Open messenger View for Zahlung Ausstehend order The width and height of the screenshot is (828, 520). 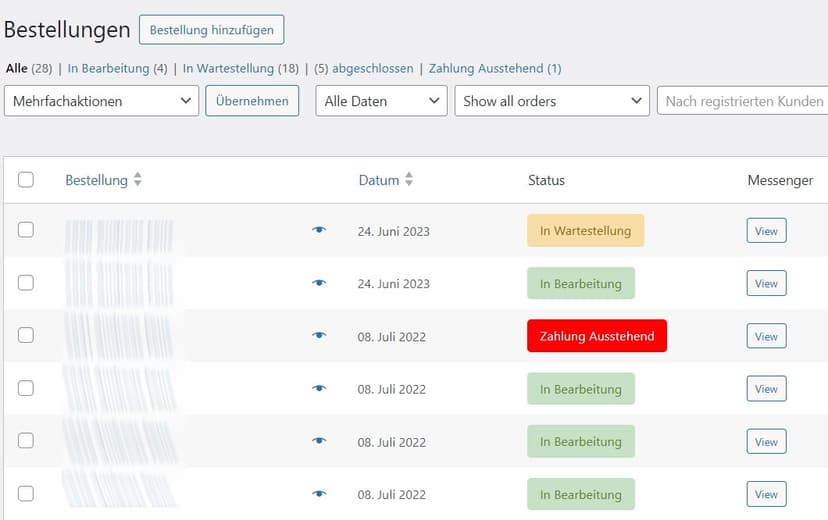click(x=766, y=336)
